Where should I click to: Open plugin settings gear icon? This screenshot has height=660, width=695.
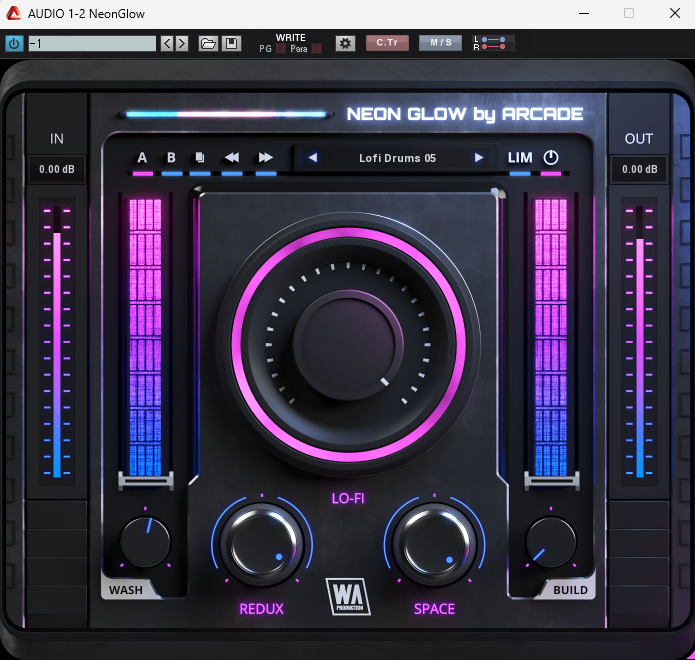coord(345,43)
